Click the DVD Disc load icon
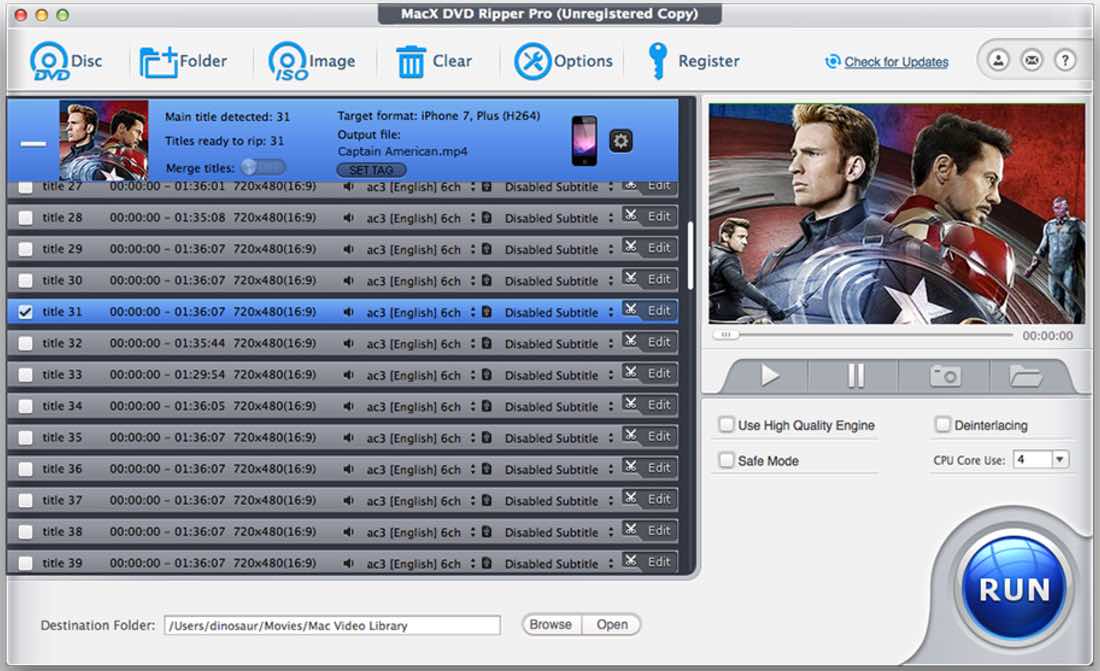The width and height of the screenshot is (1100, 671). pyautogui.click(x=50, y=62)
